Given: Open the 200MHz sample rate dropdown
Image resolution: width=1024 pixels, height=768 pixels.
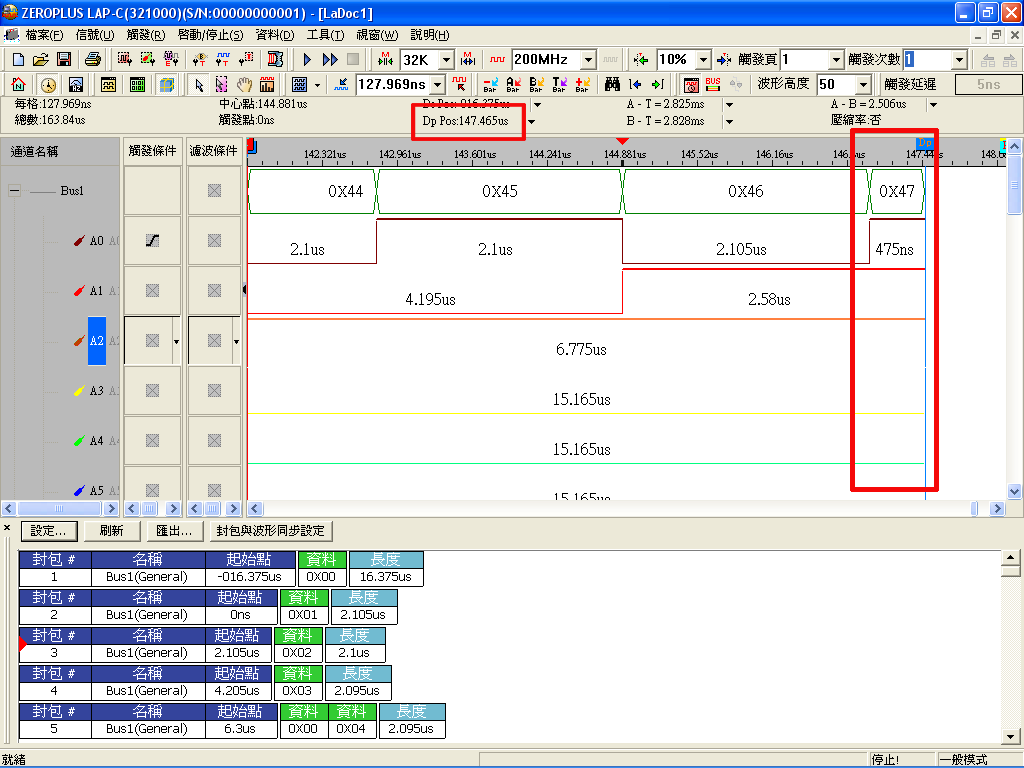Looking at the screenshot, I should click(x=588, y=60).
